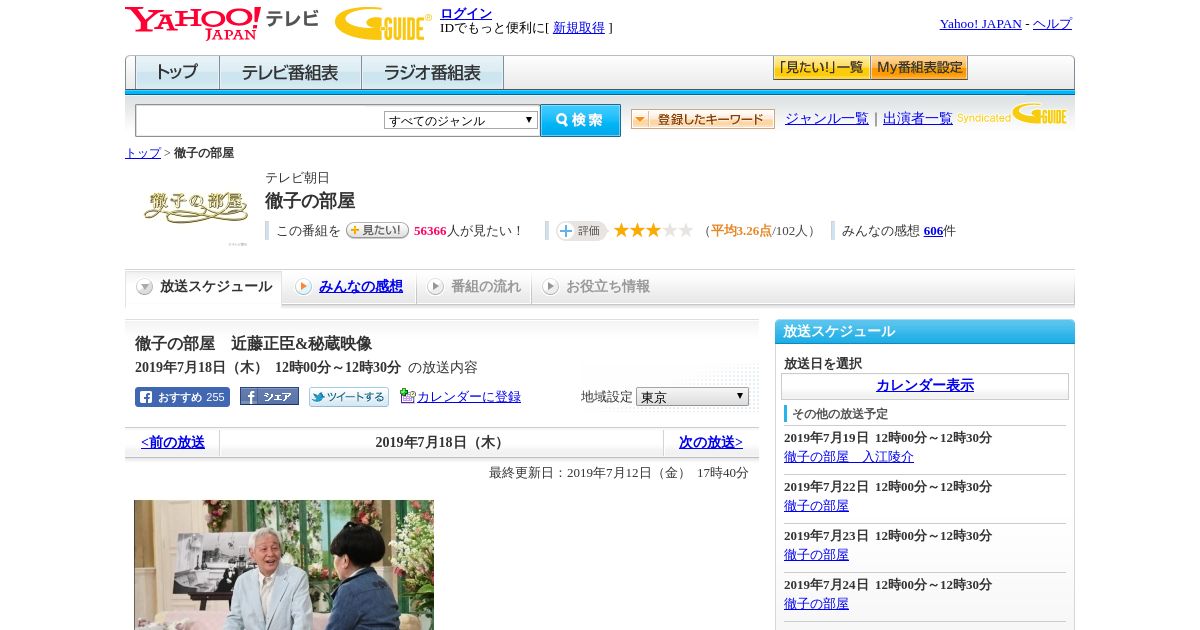Open the ログイン link
The width and height of the screenshot is (1200, 630).
coord(466,13)
